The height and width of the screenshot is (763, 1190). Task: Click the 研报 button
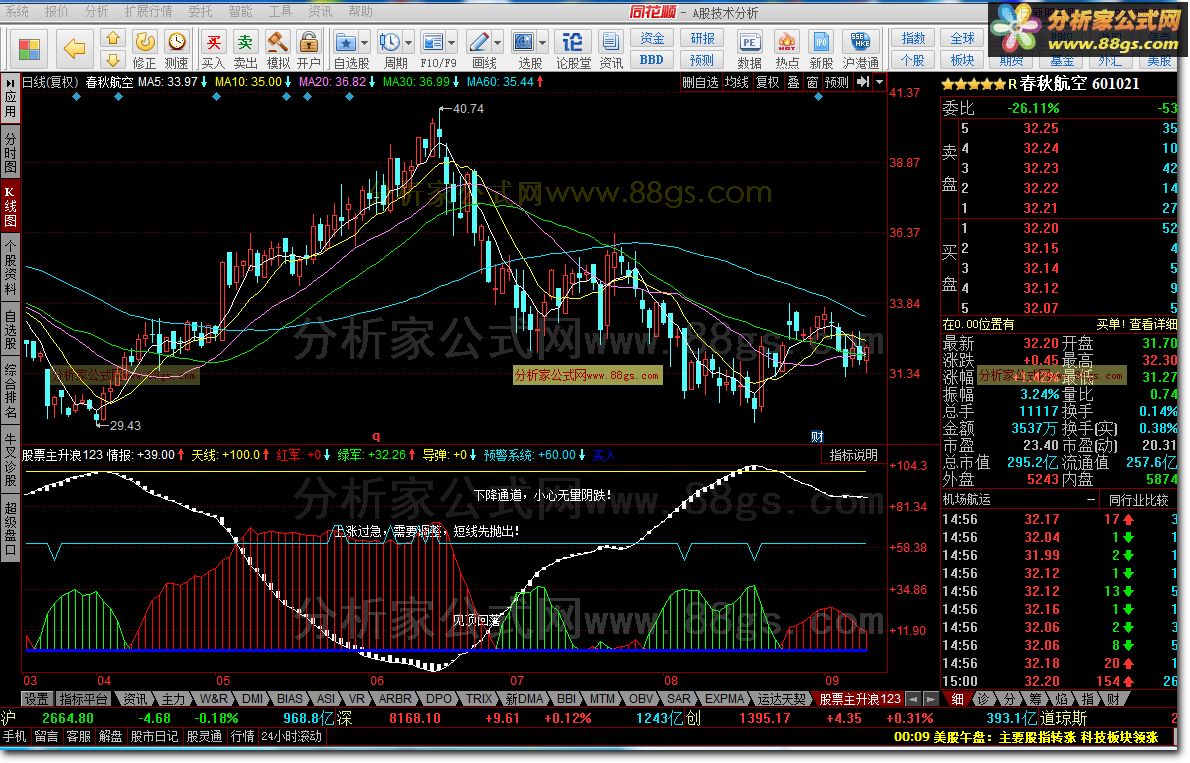pyautogui.click(x=702, y=38)
